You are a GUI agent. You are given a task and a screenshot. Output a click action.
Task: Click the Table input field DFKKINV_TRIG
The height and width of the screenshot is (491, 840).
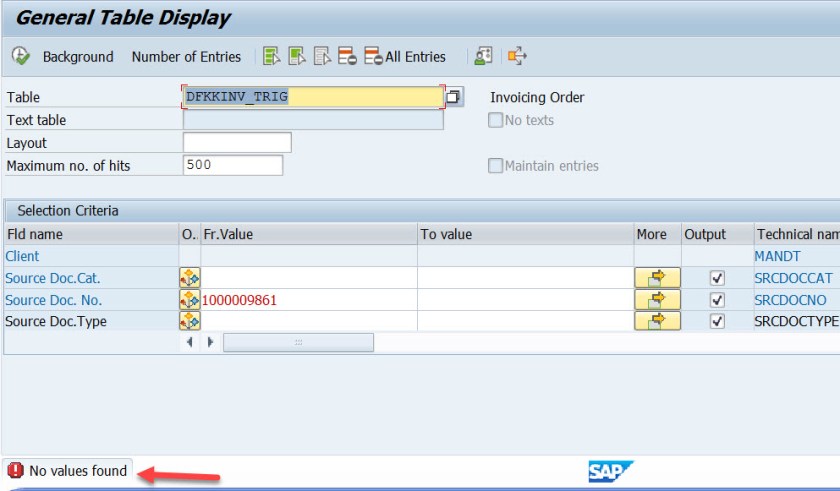[x=313, y=97]
